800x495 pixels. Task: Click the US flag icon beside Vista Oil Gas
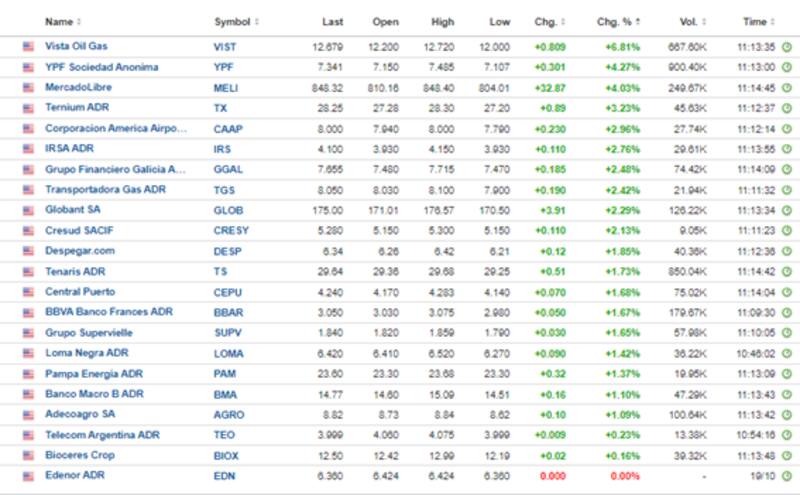[28, 46]
